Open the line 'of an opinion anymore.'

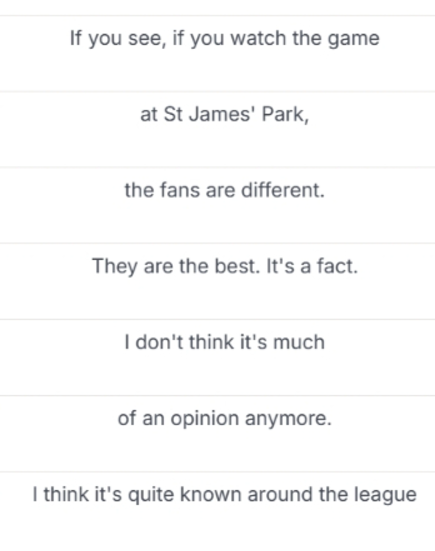point(218,434)
